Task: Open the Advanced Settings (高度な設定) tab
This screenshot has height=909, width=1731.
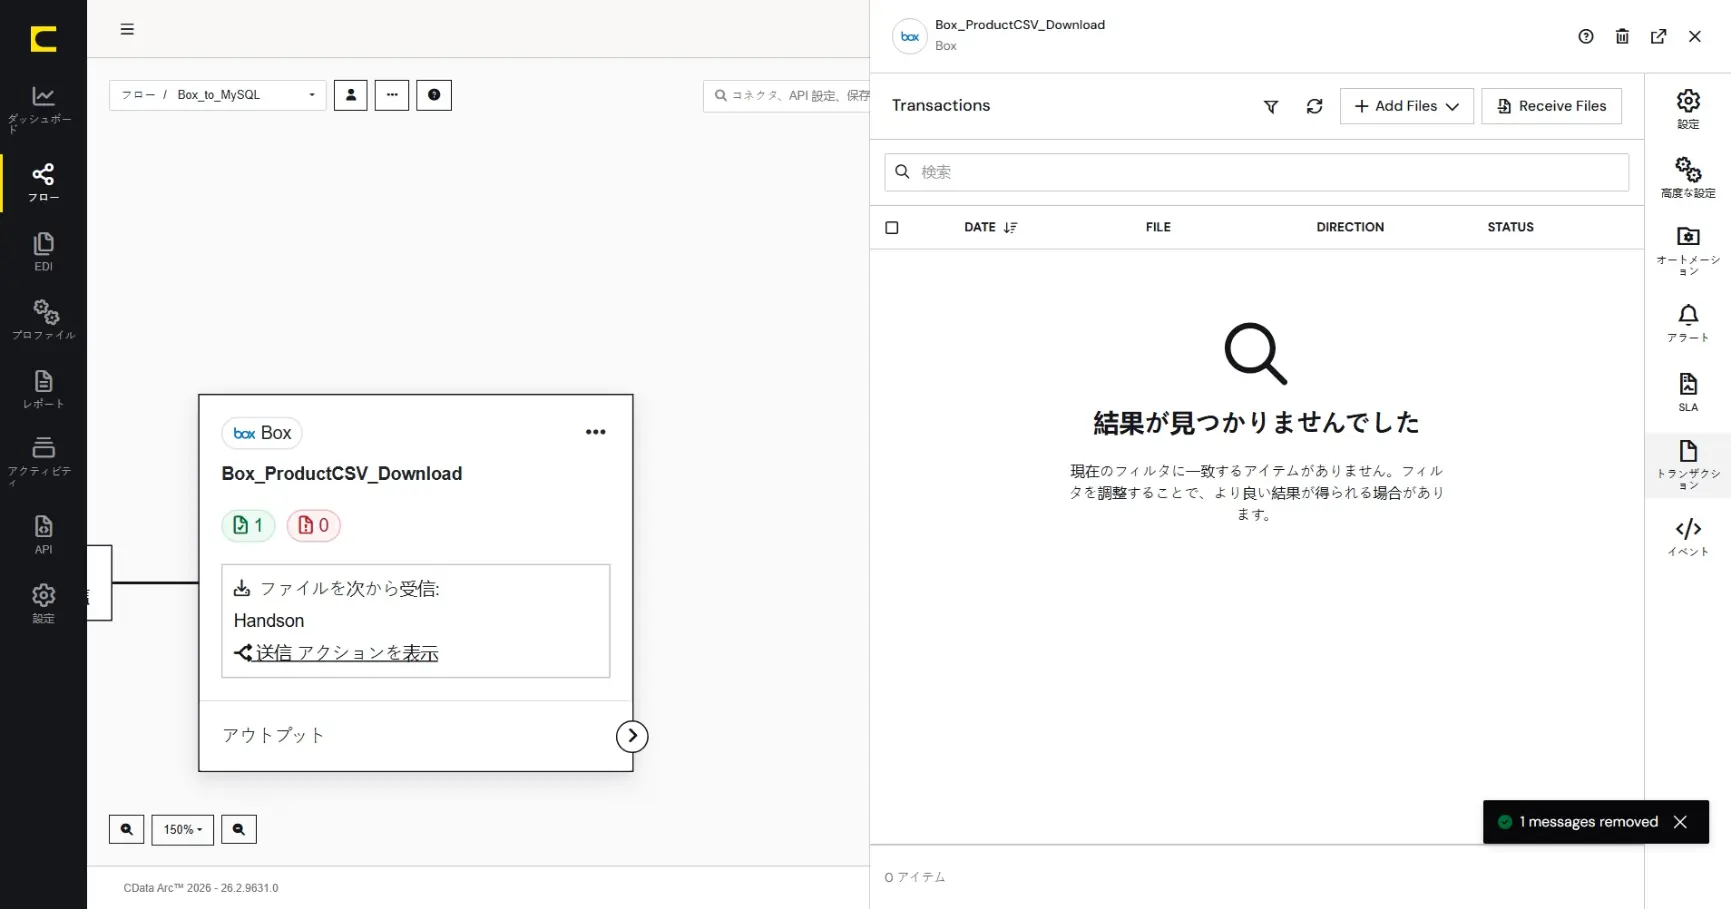Action: click(1688, 177)
